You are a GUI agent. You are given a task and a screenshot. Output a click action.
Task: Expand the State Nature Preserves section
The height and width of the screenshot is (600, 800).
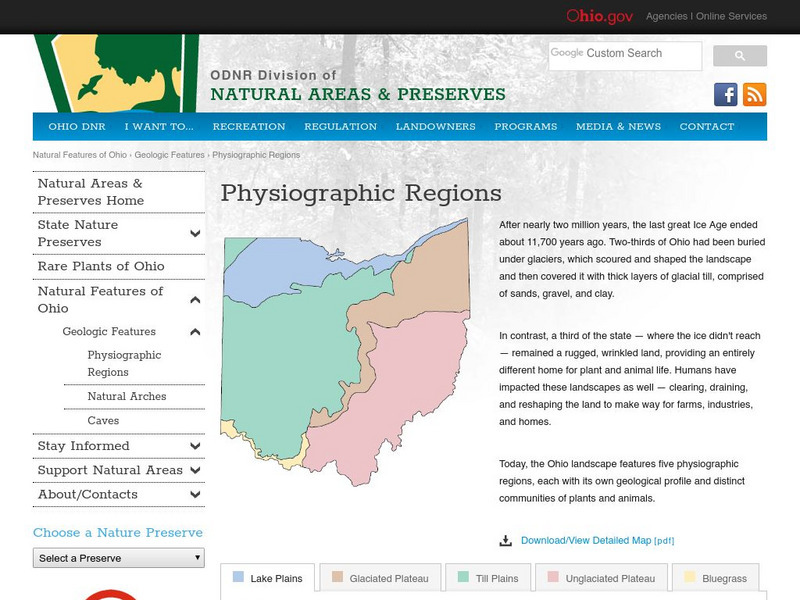pyautogui.click(x=196, y=234)
